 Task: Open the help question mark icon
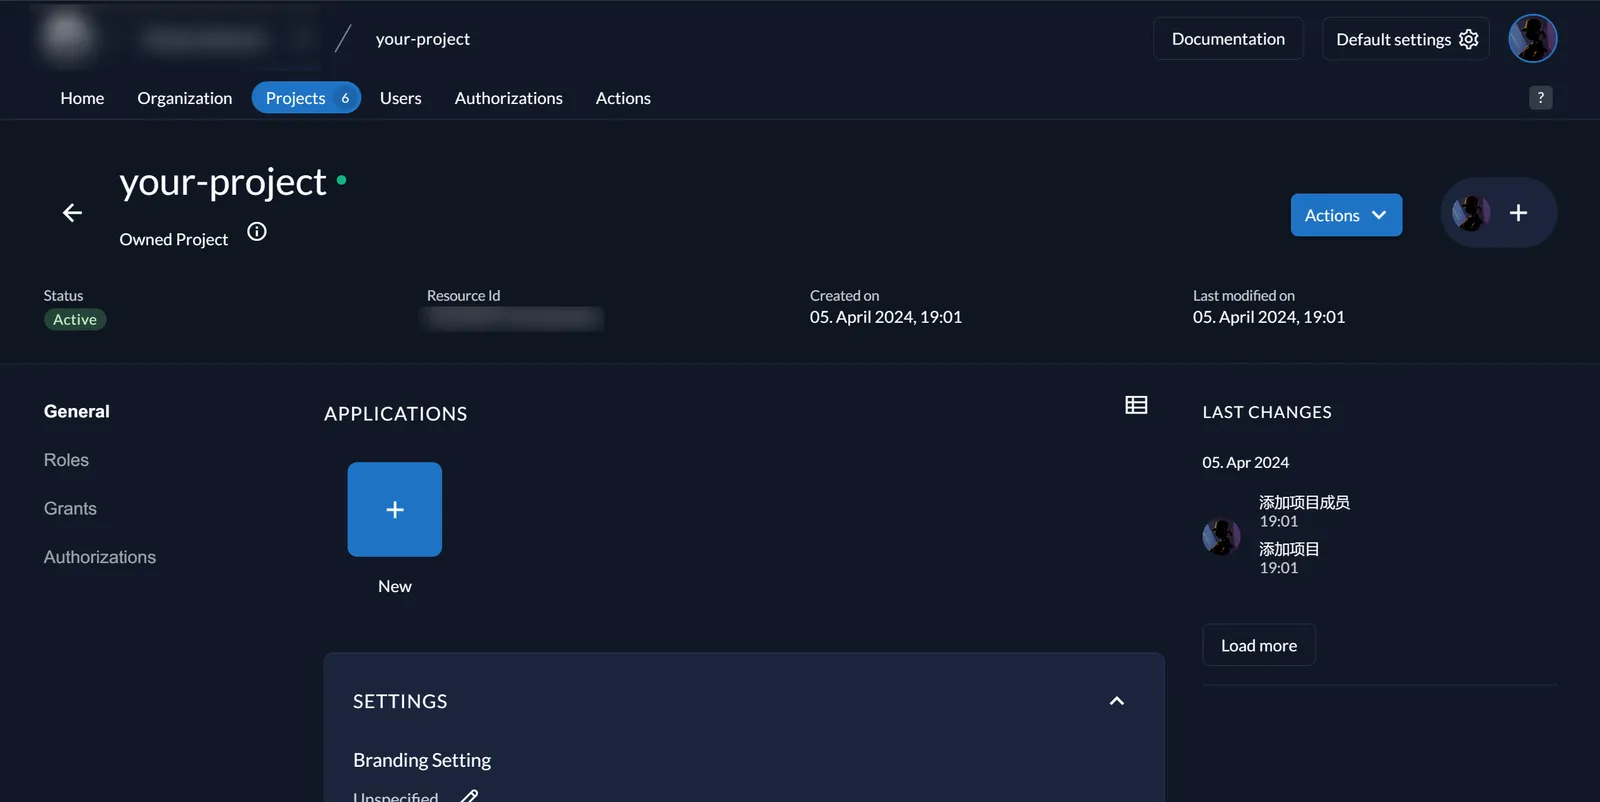[x=1541, y=98]
